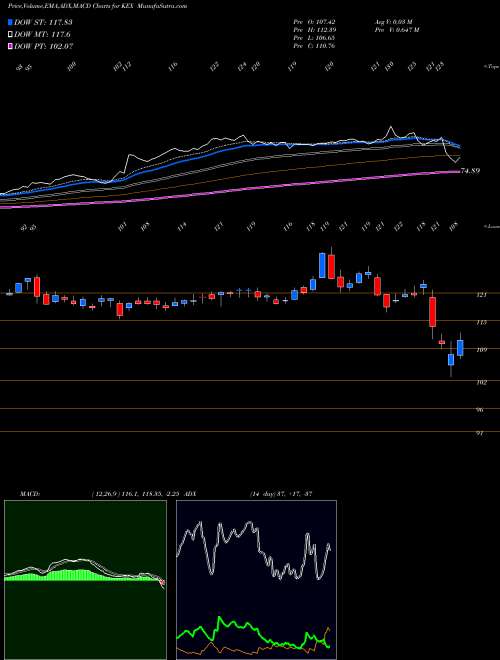The width and height of the screenshot is (500, 660).
Task: Click the blue DOW ST legend marker
Action: [x=11, y=22]
